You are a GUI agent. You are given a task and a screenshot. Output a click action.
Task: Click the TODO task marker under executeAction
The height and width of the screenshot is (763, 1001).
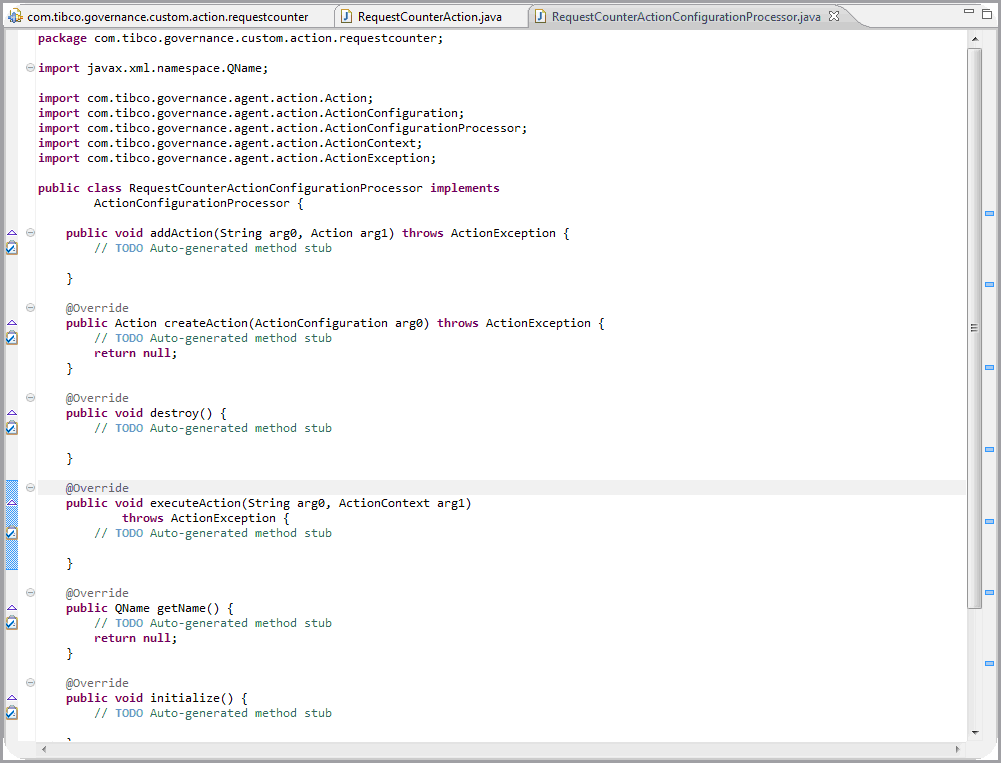coord(11,533)
